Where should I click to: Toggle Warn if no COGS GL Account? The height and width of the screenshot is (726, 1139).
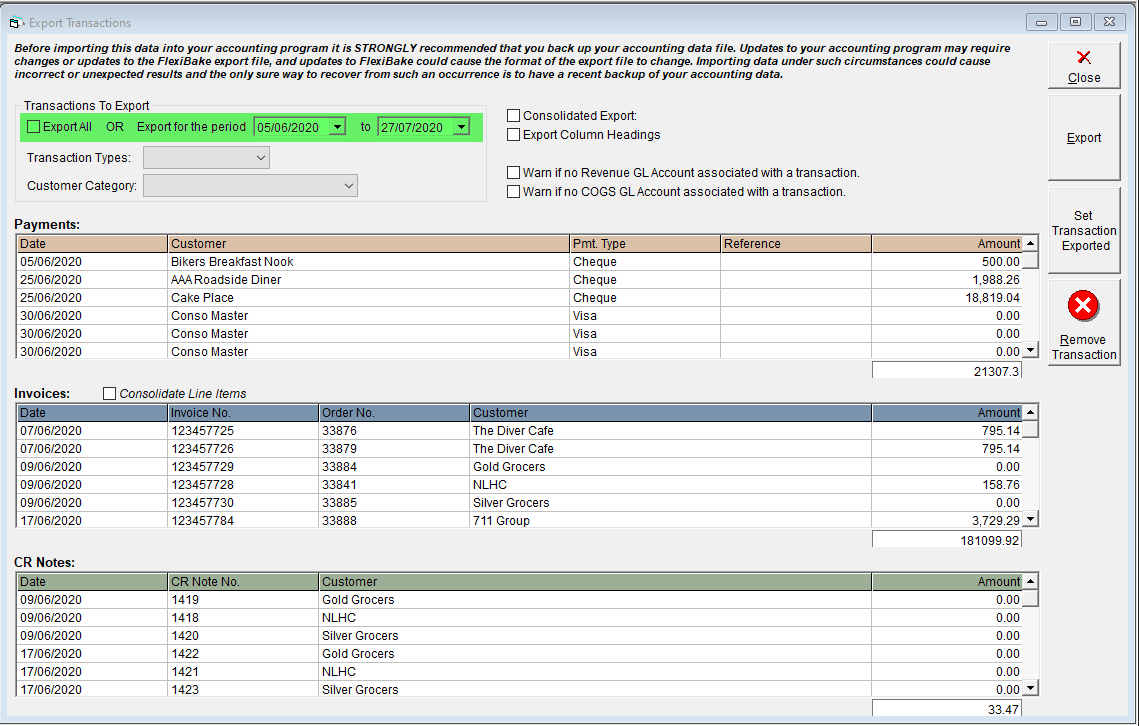click(x=514, y=192)
